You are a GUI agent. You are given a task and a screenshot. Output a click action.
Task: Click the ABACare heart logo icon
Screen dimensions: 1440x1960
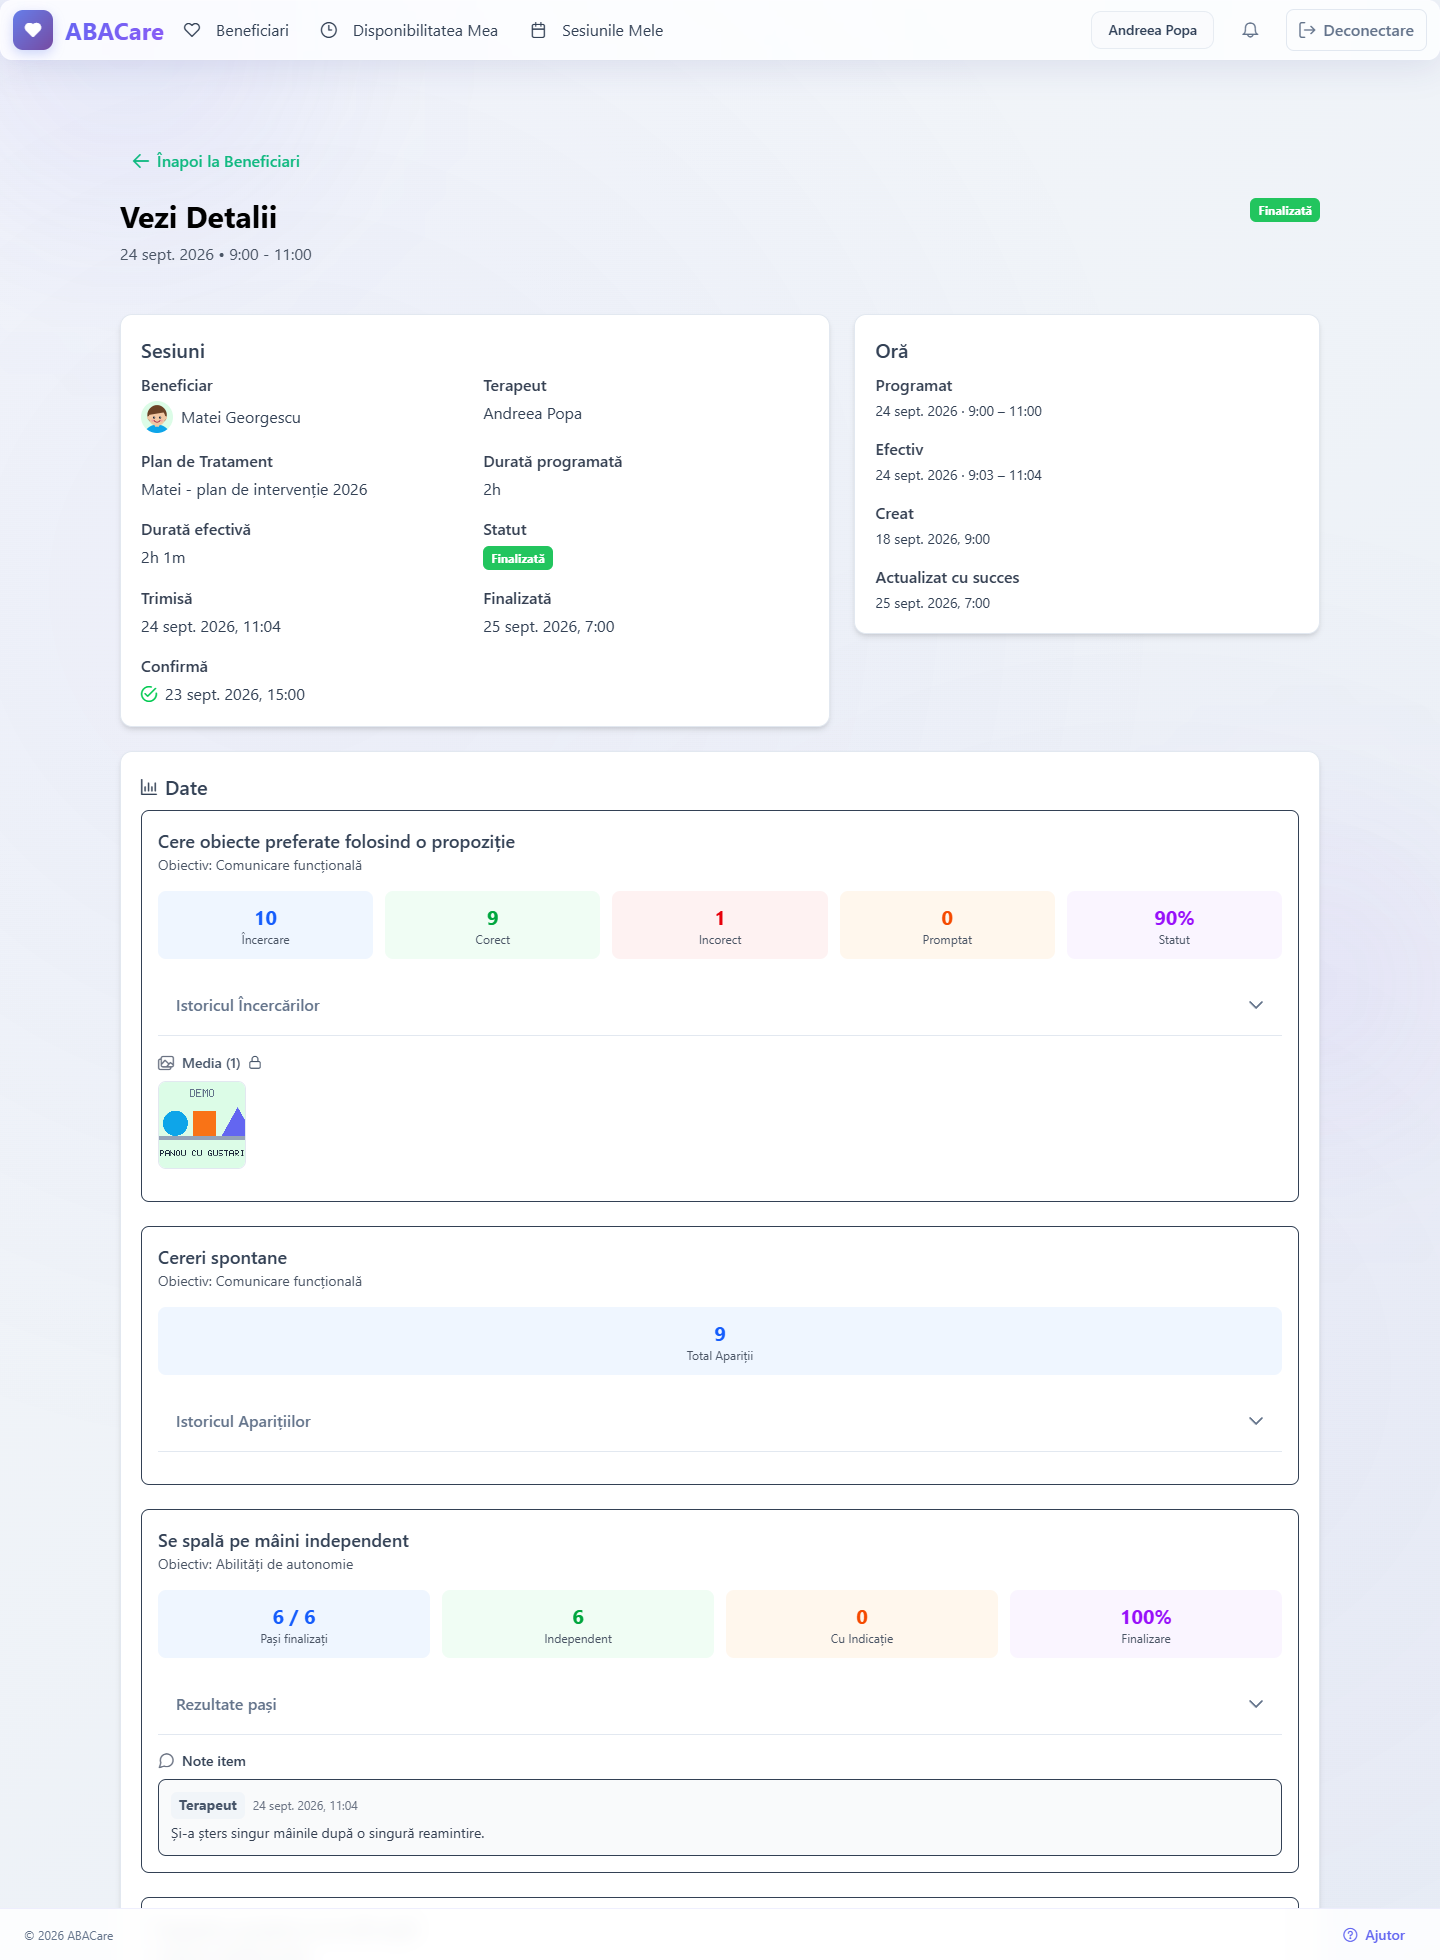[33, 30]
